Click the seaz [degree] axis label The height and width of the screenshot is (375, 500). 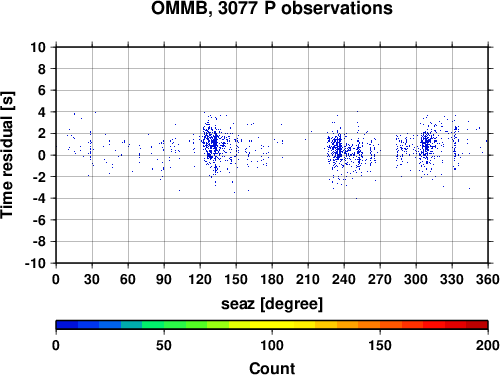(x=272, y=304)
